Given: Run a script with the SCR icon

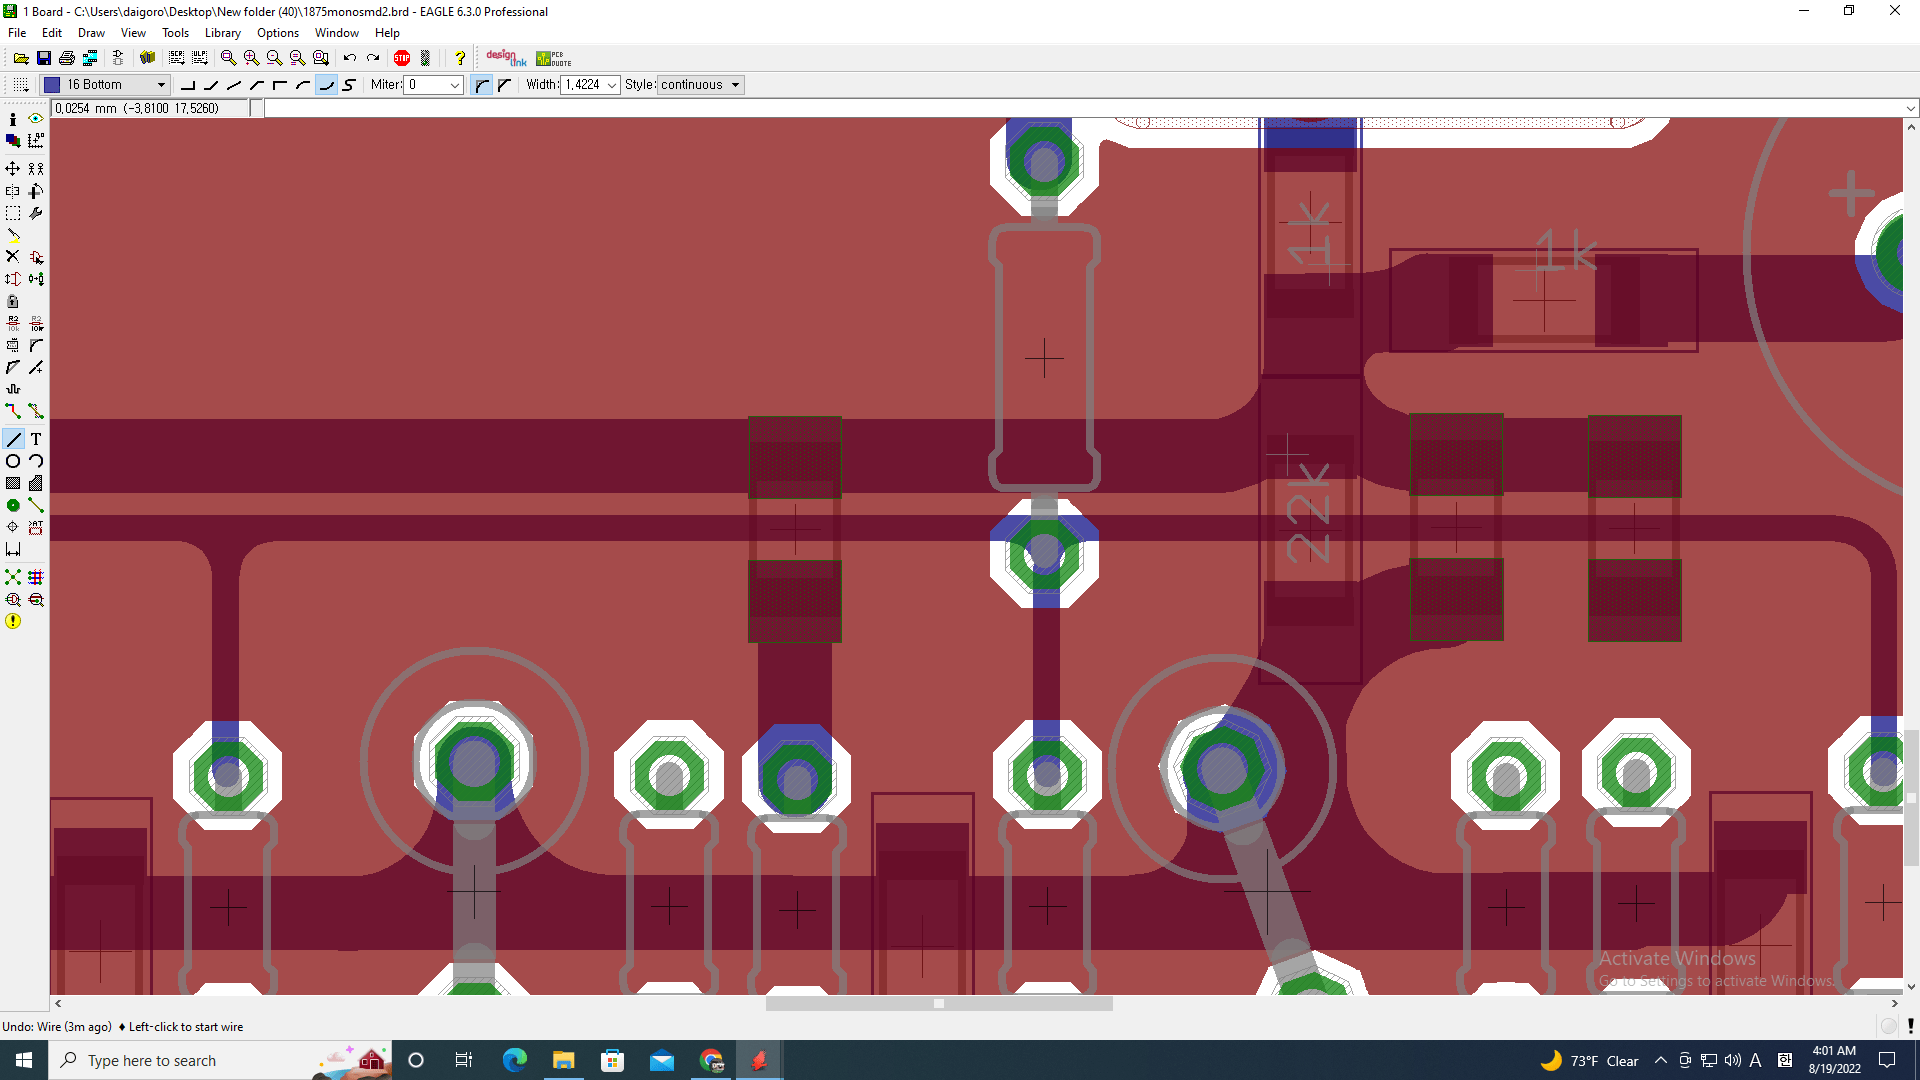Looking at the screenshot, I should pyautogui.click(x=177, y=58).
